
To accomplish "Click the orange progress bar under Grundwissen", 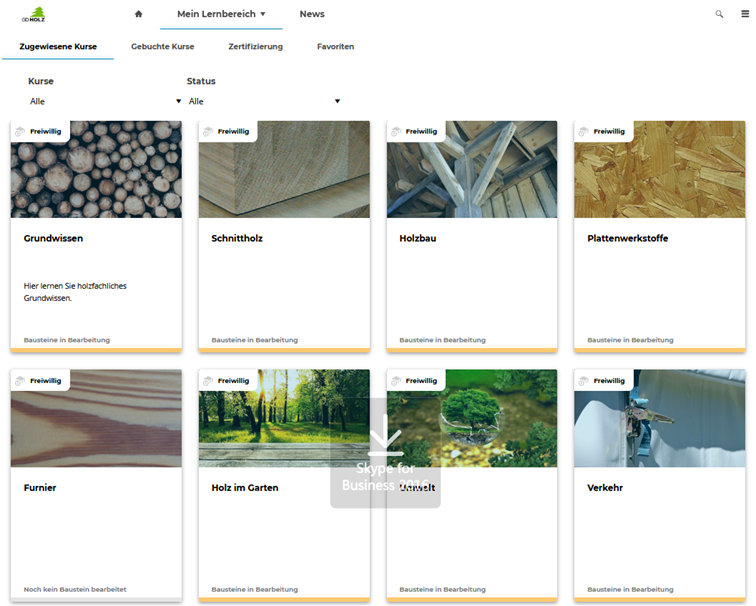I will point(96,350).
